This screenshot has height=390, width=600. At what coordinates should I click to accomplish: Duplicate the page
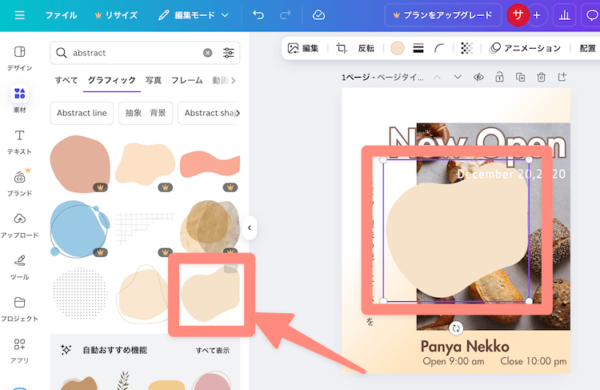tap(520, 77)
